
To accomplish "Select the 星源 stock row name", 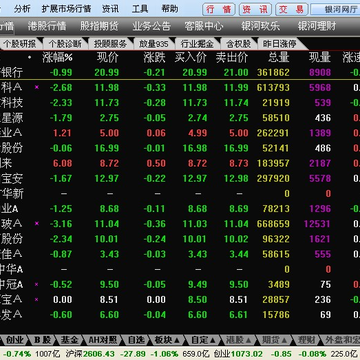I will click(x=11, y=118).
